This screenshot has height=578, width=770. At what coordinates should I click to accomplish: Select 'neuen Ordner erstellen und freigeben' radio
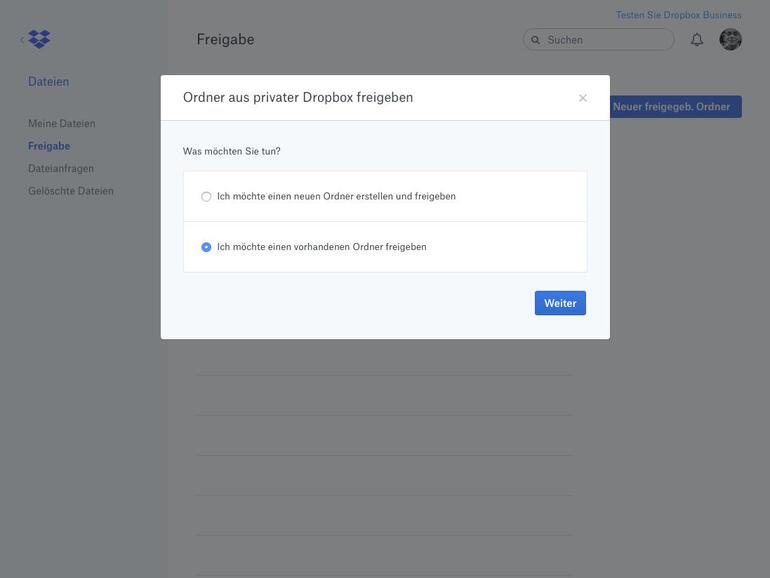tap(206, 196)
